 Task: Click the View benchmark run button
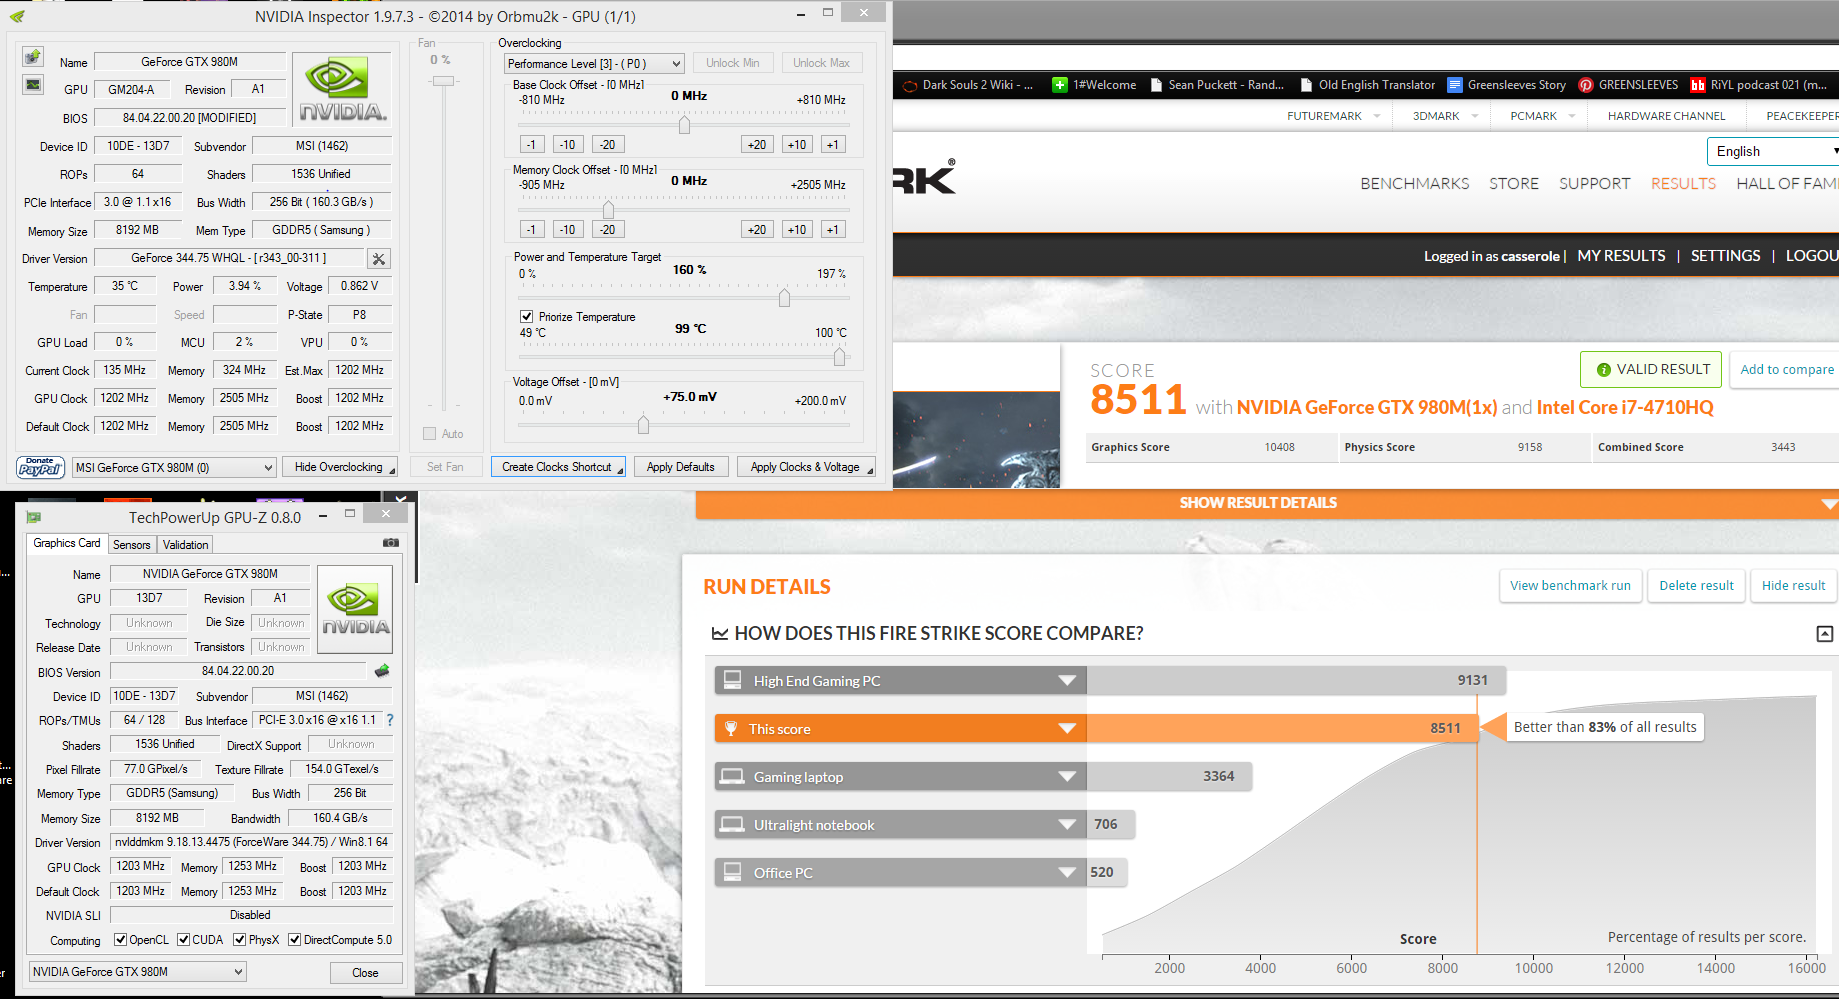tap(1570, 585)
